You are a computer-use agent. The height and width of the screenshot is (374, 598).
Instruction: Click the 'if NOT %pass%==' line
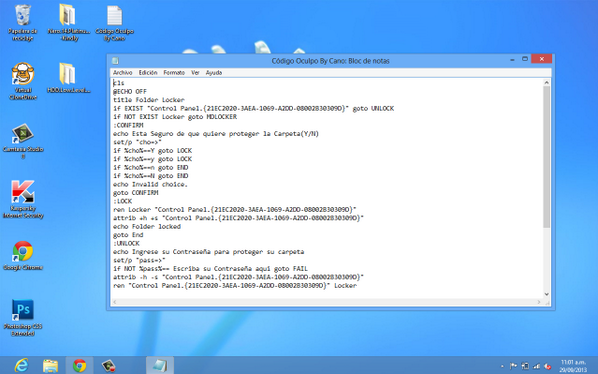point(210,268)
